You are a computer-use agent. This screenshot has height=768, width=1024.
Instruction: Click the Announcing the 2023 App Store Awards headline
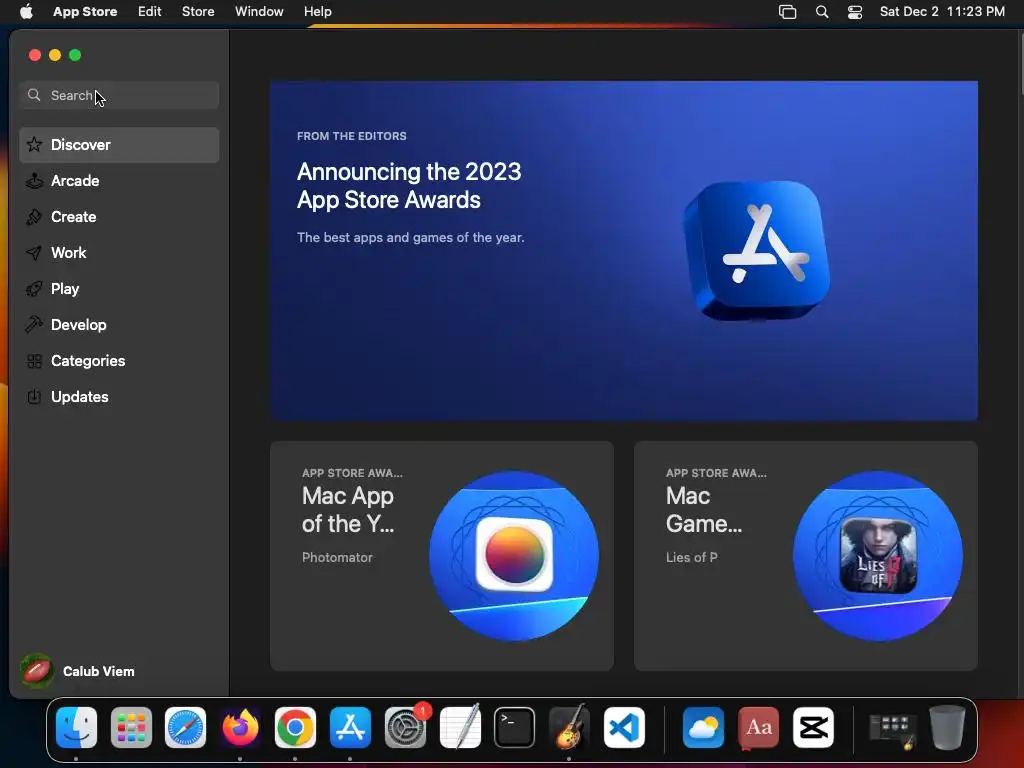point(409,185)
